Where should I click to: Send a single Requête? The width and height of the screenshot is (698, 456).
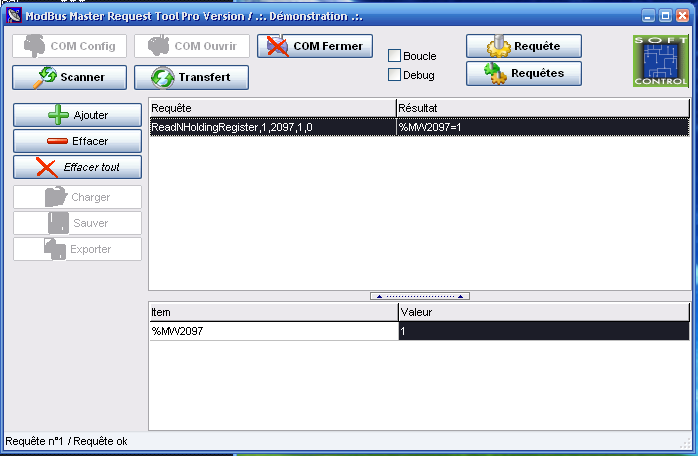(523, 46)
